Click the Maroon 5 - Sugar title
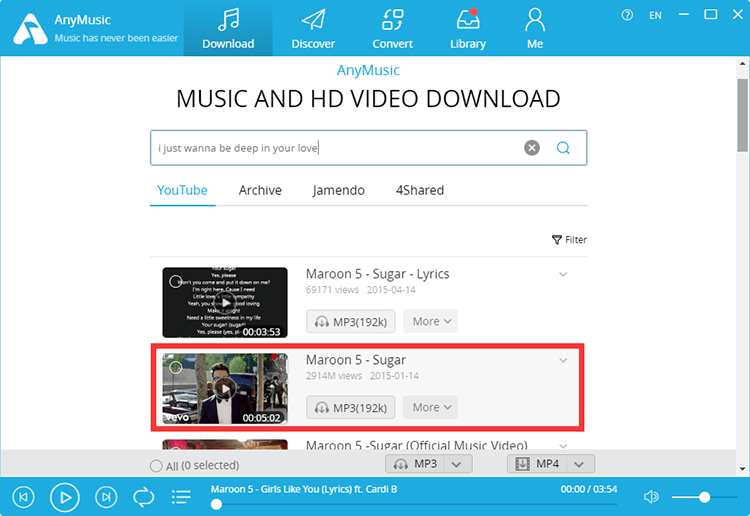 (x=356, y=360)
